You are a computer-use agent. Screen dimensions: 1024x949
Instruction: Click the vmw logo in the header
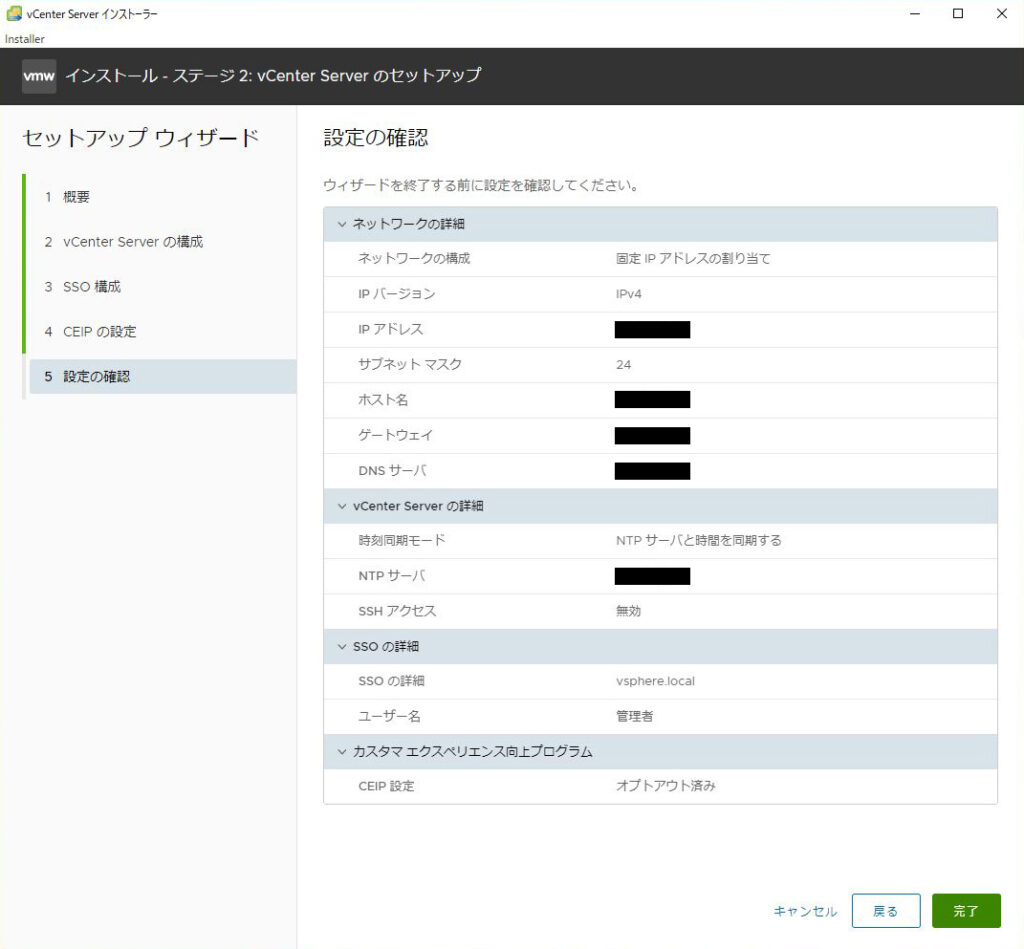pyautogui.click(x=39, y=76)
